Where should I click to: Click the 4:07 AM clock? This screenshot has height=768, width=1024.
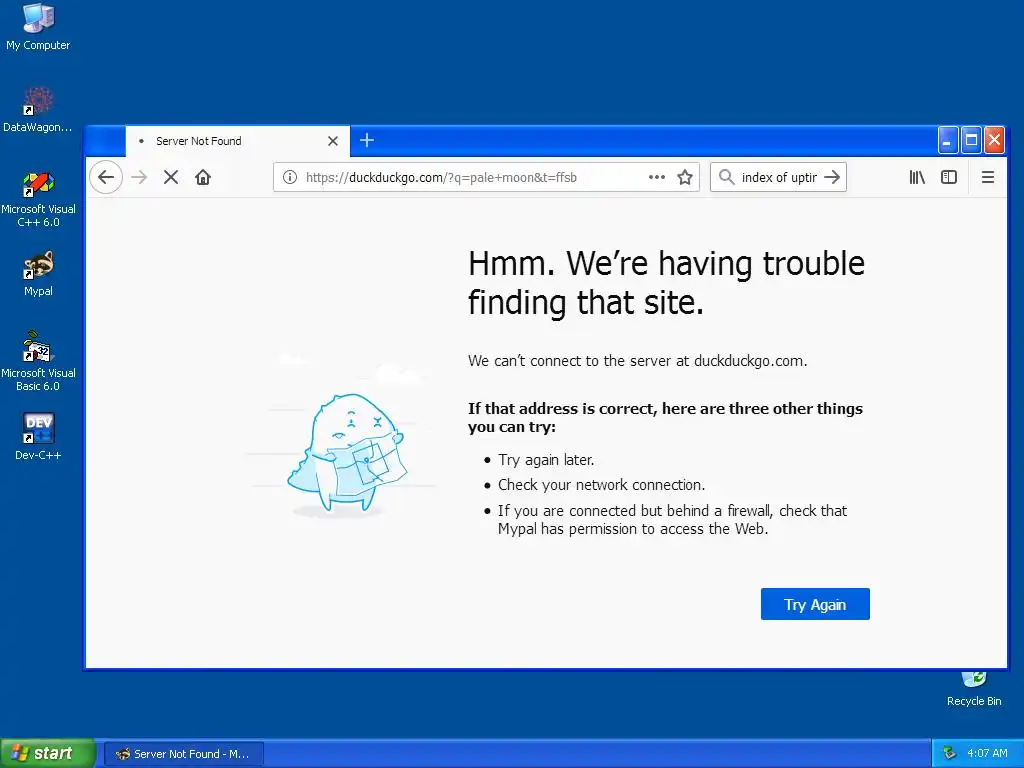[987, 753]
